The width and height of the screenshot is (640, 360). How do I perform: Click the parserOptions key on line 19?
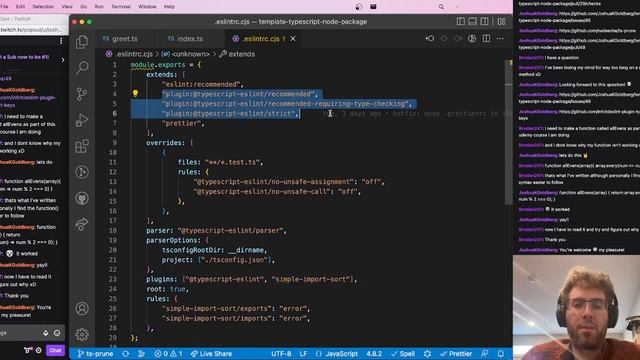click(x=173, y=240)
